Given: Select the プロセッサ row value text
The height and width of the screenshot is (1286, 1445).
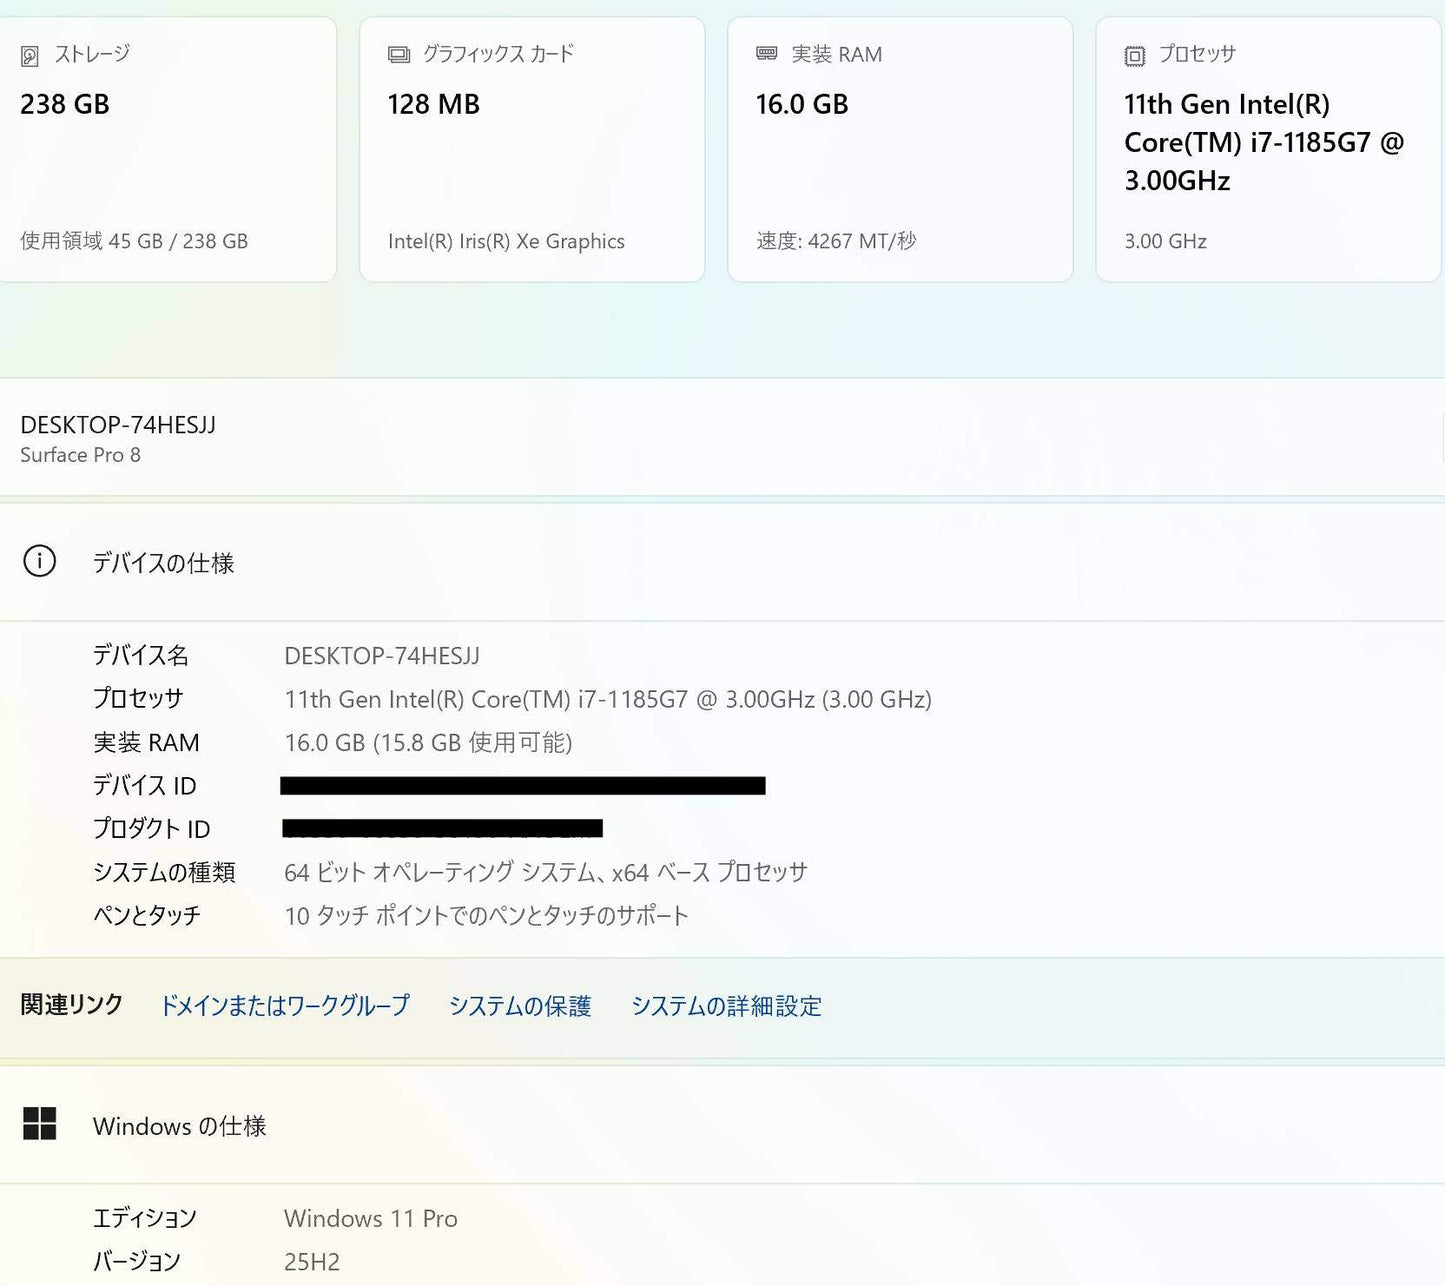Looking at the screenshot, I should pyautogui.click(x=608, y=699).
